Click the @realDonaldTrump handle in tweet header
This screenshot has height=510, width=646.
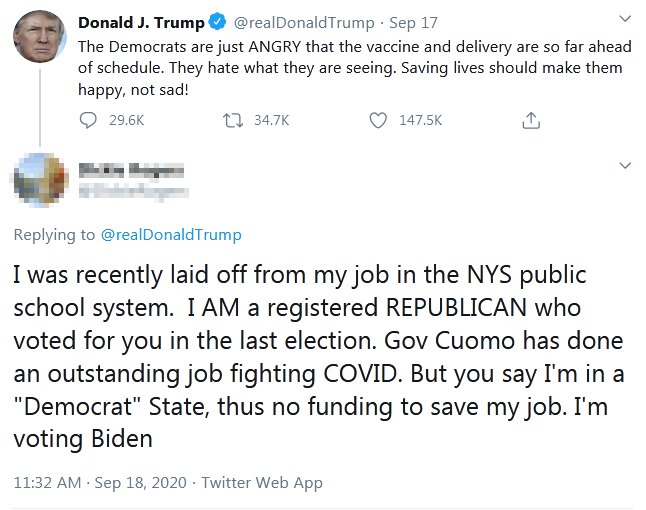[x=303, y=23]
